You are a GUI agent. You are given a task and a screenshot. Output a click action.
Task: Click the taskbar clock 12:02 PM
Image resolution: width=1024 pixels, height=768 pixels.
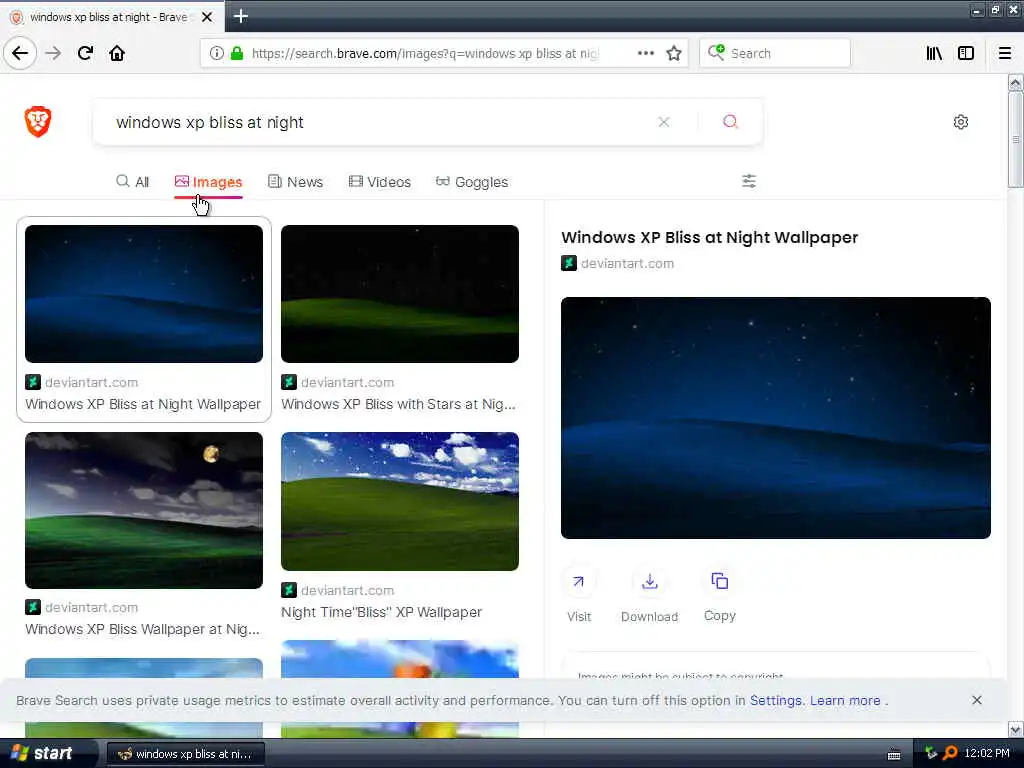[987, 754]
